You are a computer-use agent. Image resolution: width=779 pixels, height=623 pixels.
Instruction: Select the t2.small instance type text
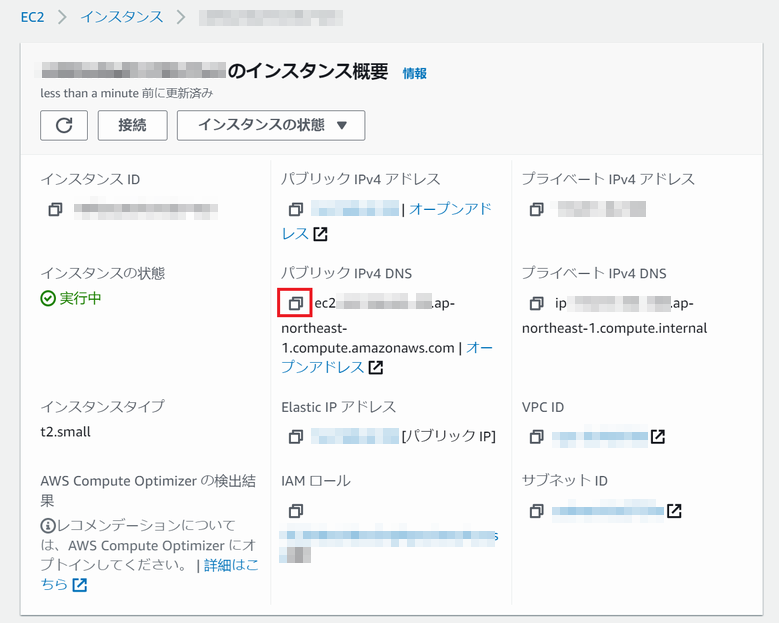(x=66, y=432)
